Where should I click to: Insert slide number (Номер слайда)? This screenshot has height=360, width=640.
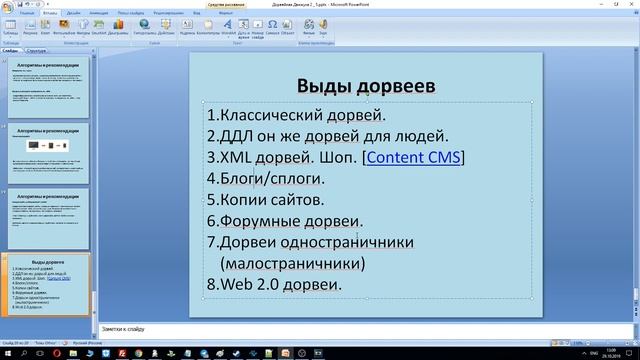click(x=258, y=29)
